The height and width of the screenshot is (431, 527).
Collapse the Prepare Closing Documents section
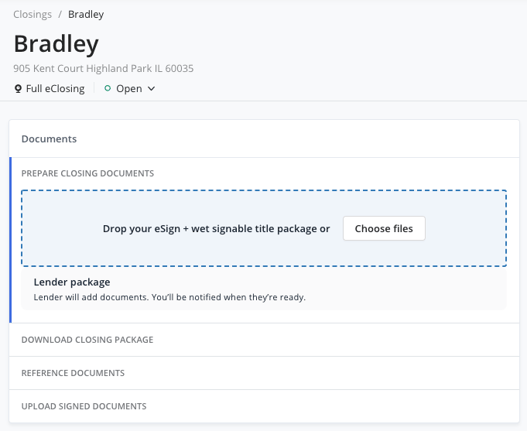88,173
